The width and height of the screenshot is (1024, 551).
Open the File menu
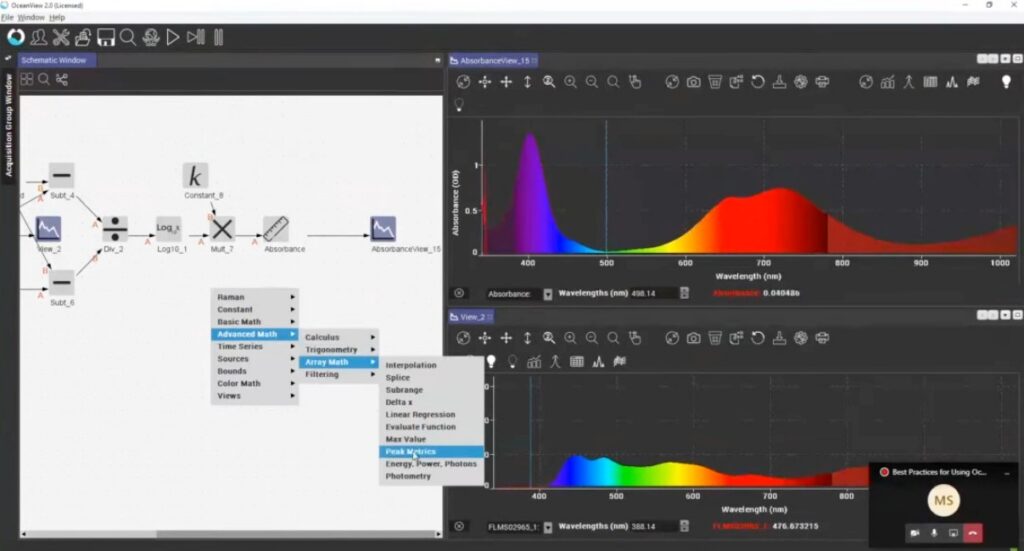pyautogui.click(x=7, y=17)
